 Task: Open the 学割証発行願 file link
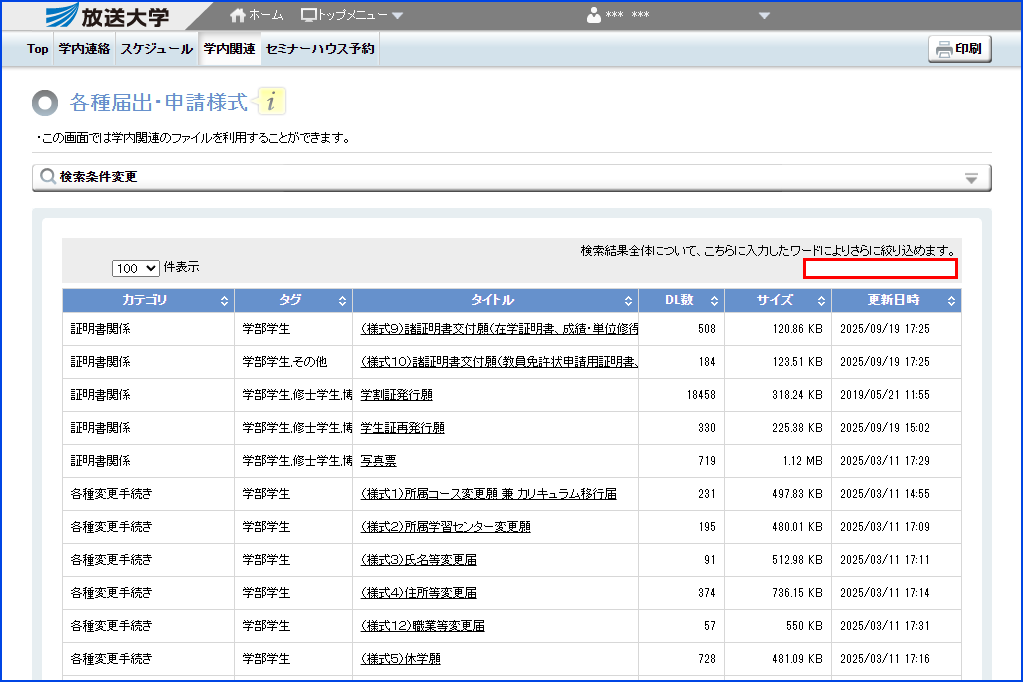pos(396,395)
